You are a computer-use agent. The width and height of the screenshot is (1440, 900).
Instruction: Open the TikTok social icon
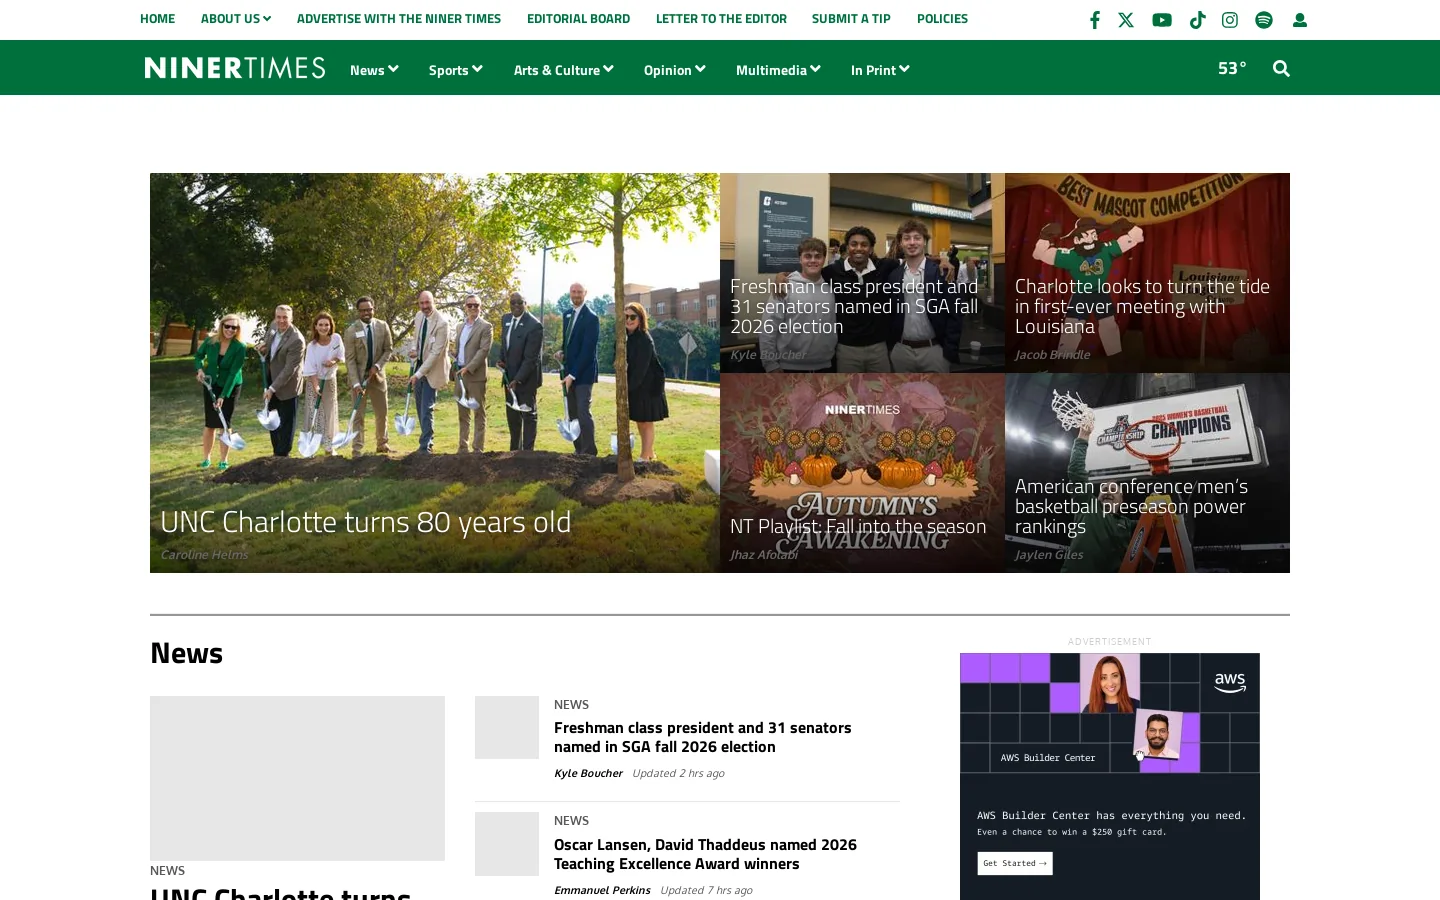pos(1197,20)
